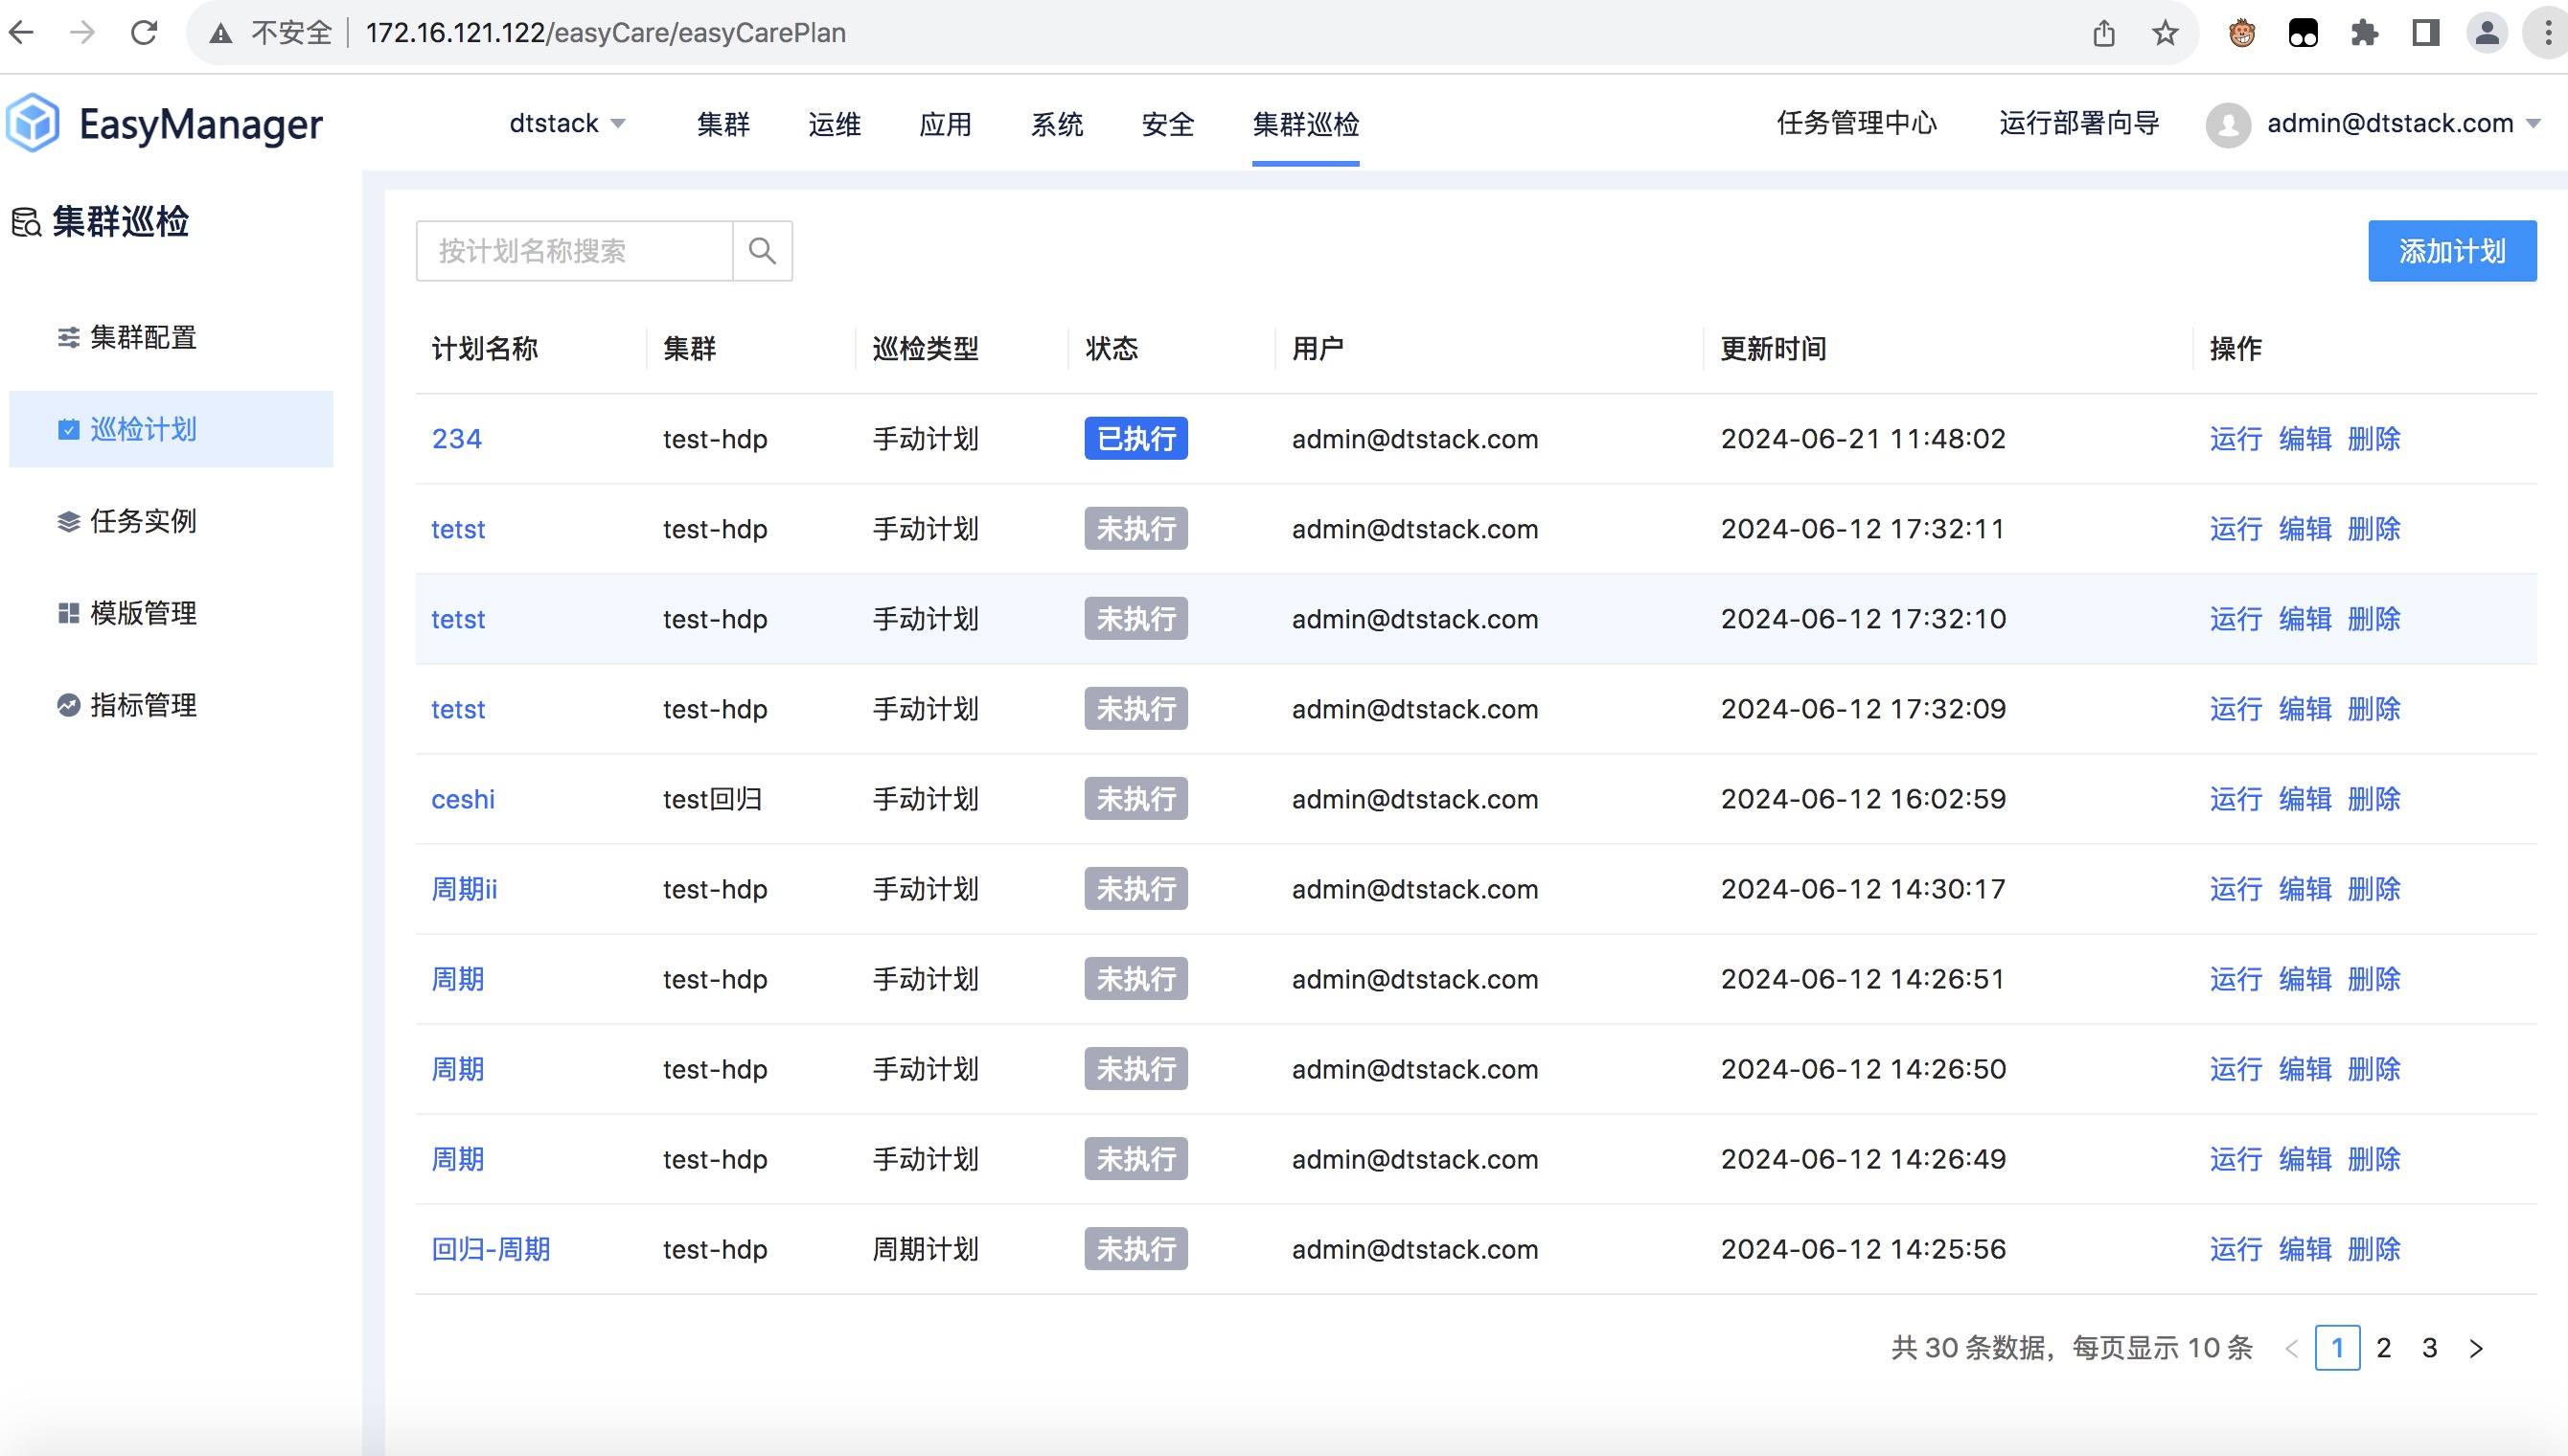
Task: Click the 模版管理 grid icon
Action: click(x=68, y=613)
